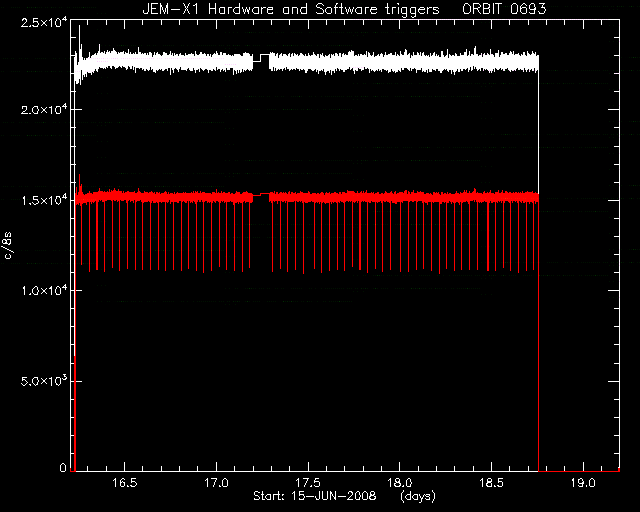This screenshot has width=640, height=512.
Task: Select the c/8s y-axis label
Action: (x=8, y=245)
